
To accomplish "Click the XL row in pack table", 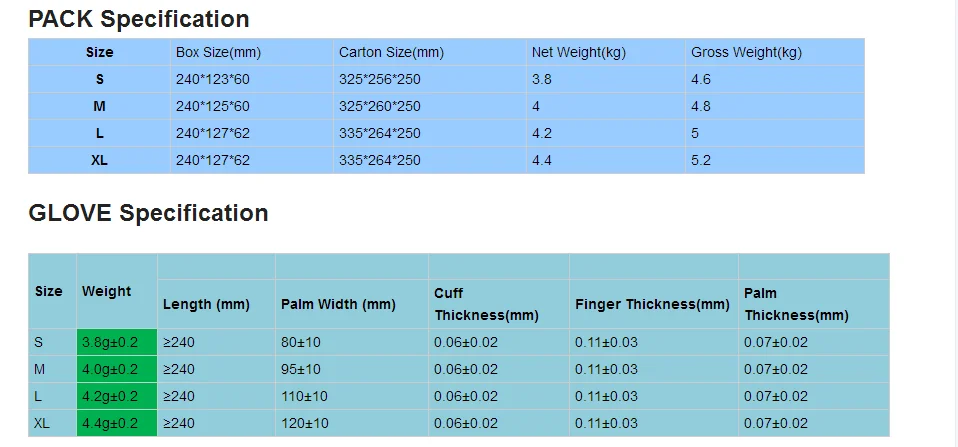I will point(446,160).
